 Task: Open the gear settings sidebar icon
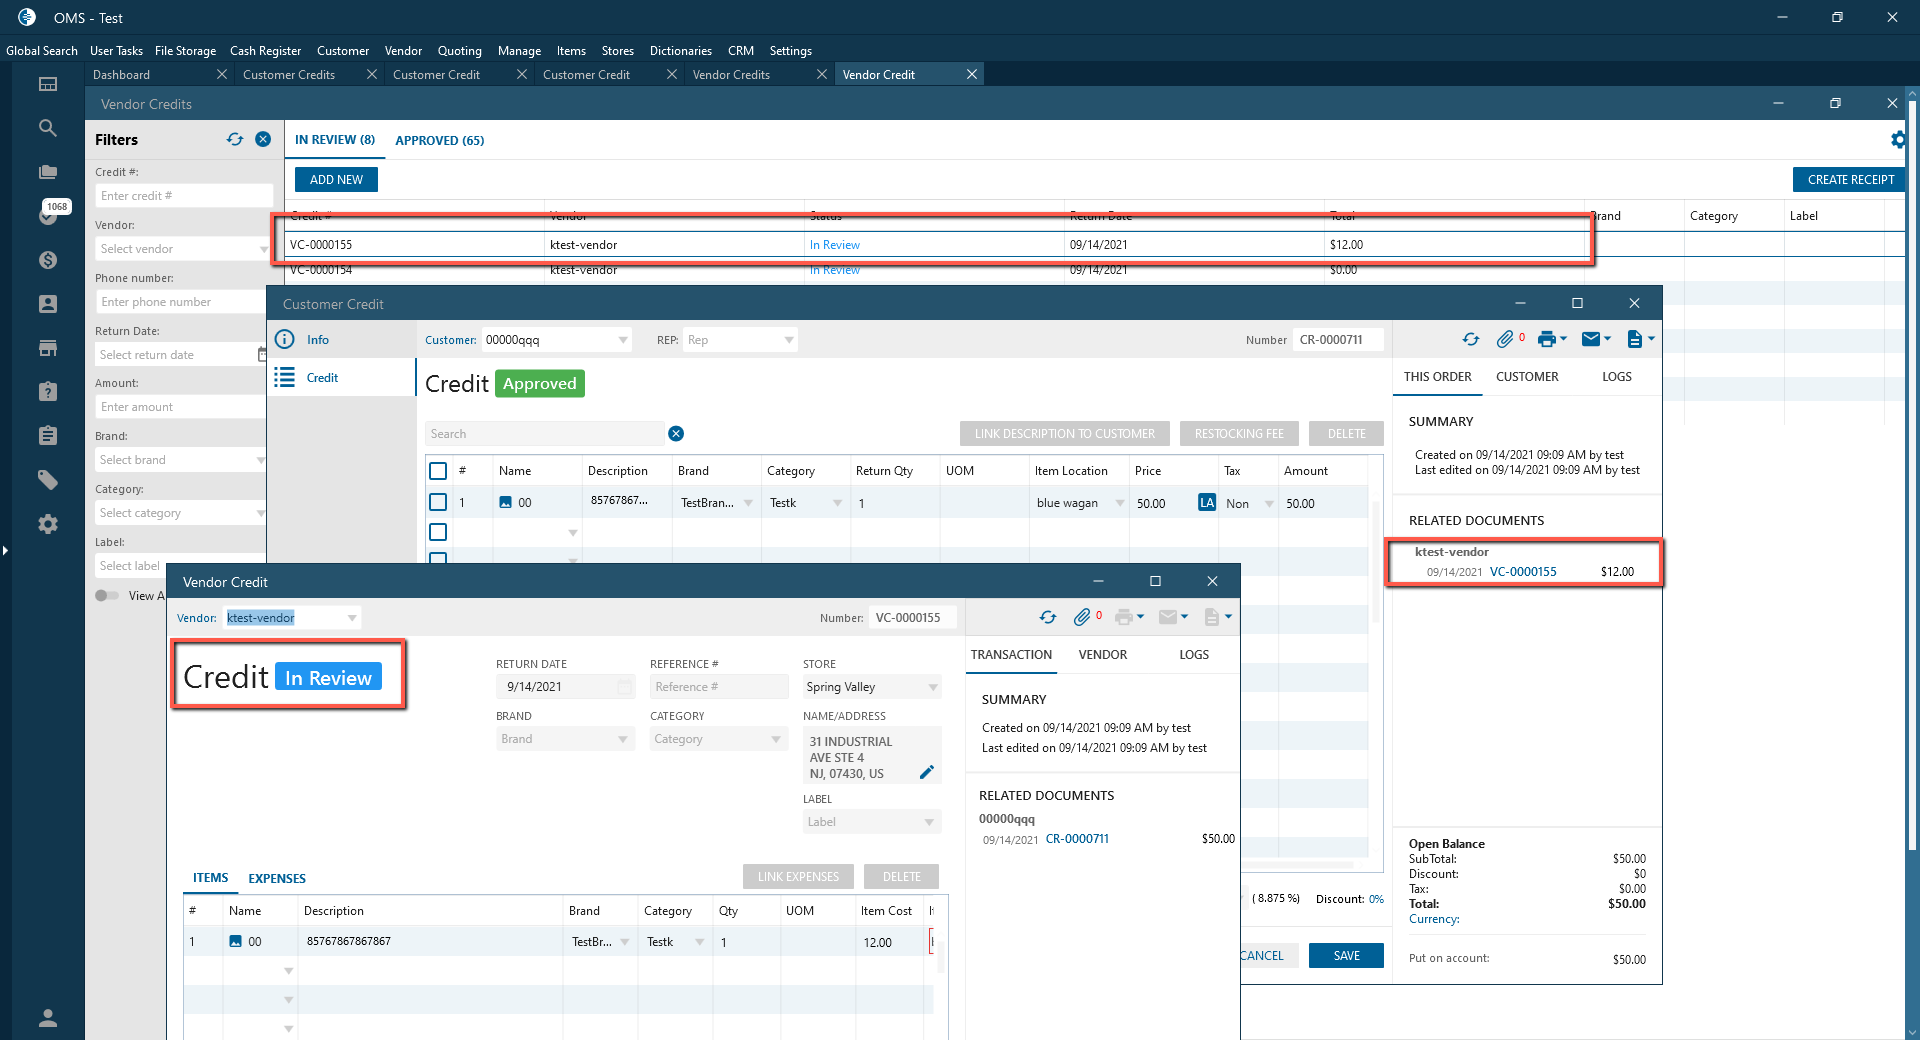[x=48, y=524]
